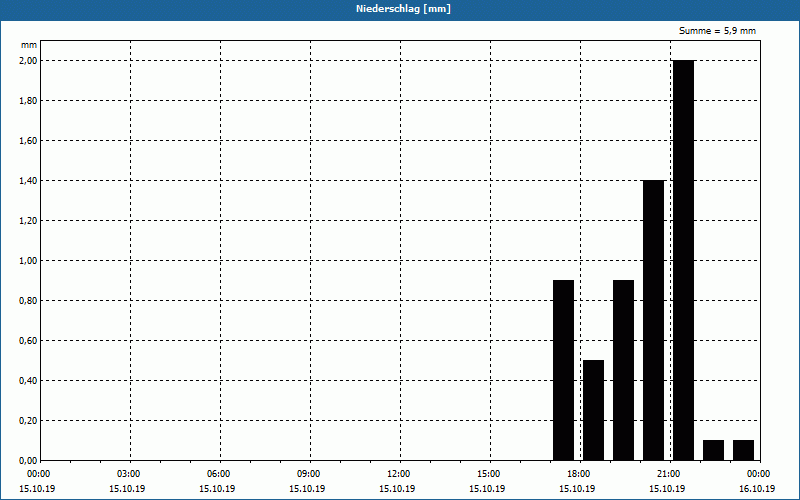Click the 0,40 y-axis label
This screenshot has width=800, height=500.
[x=28, y=381]
